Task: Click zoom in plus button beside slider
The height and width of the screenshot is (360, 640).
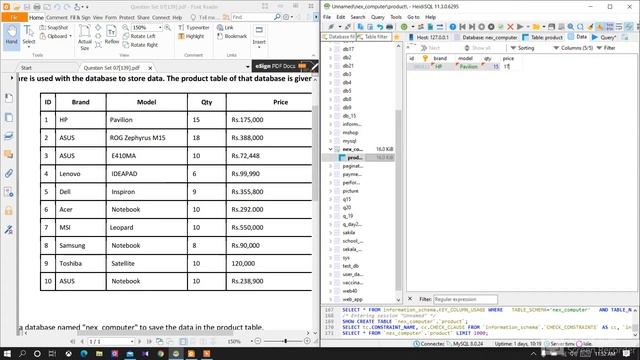Action: (307, 341)
